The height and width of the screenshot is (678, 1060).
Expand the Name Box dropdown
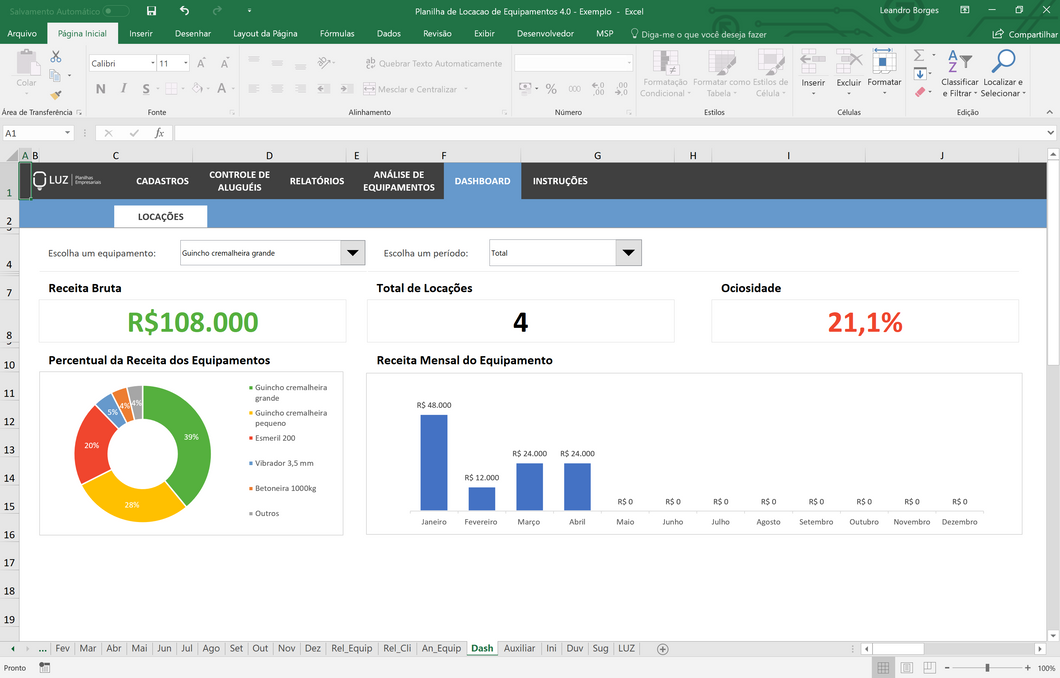coord(68,133)
